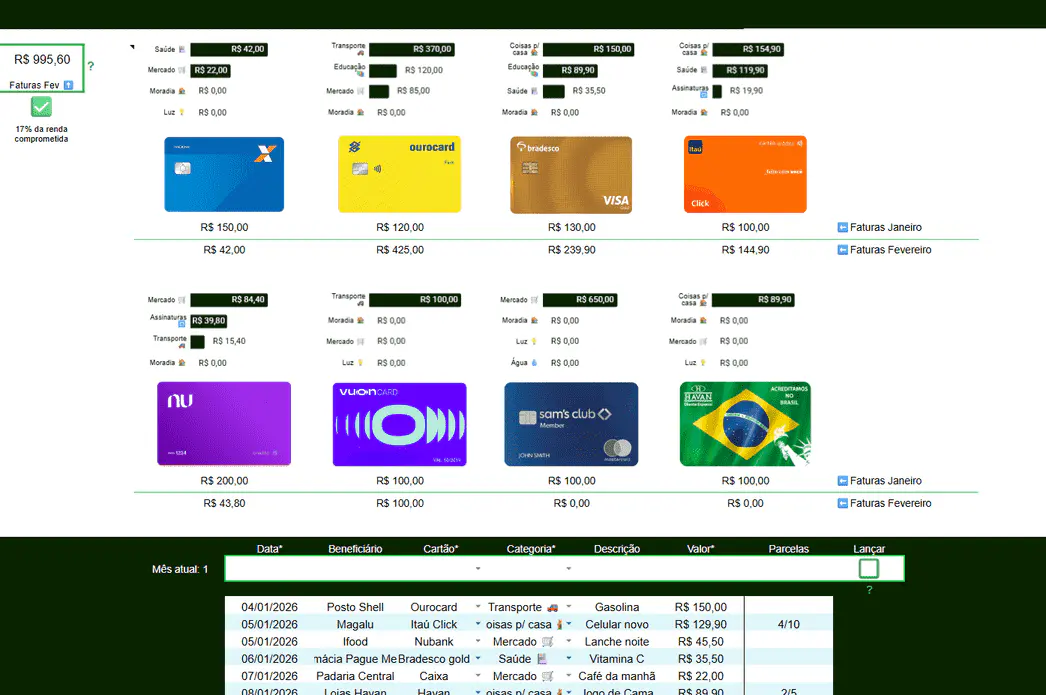Click the gold Bradesco Visa card
Image resolution: width=1046 pixels, height=695 pixels.
tap(571, 175)
